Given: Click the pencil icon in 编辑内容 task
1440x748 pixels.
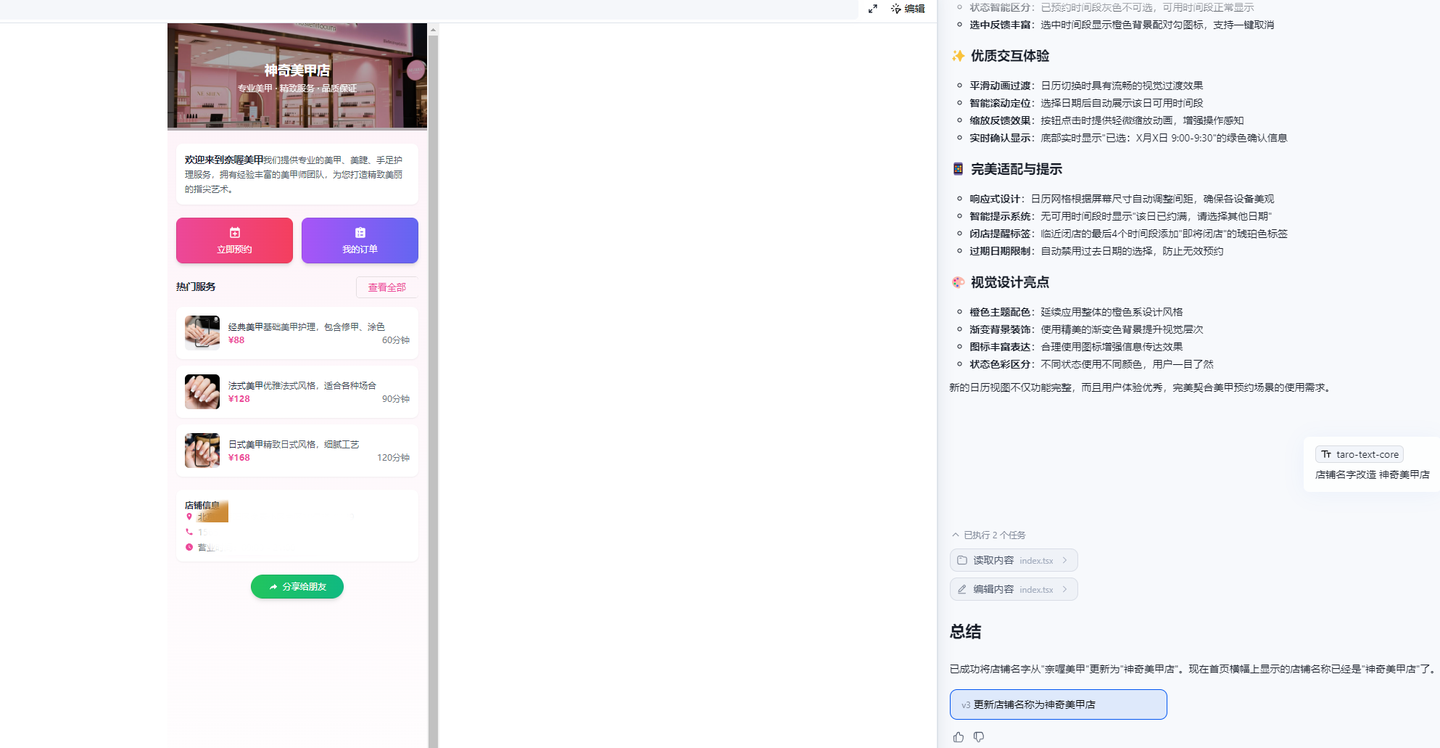Looking at the screenshot, I should (x=962, y=589).
